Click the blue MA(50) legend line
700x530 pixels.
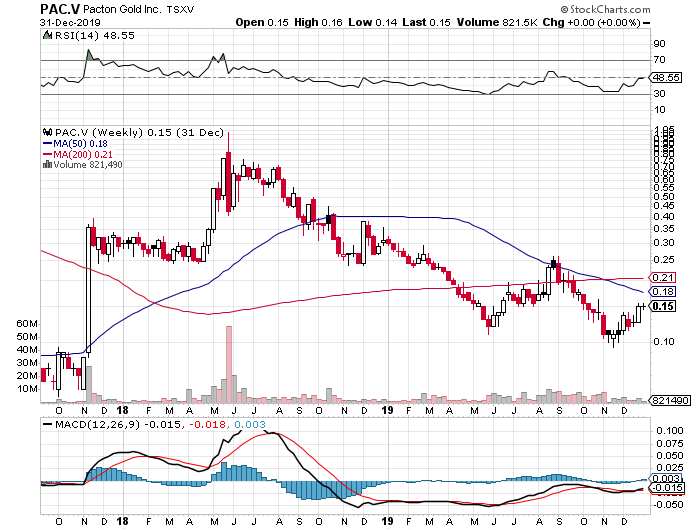coord(47,144)
